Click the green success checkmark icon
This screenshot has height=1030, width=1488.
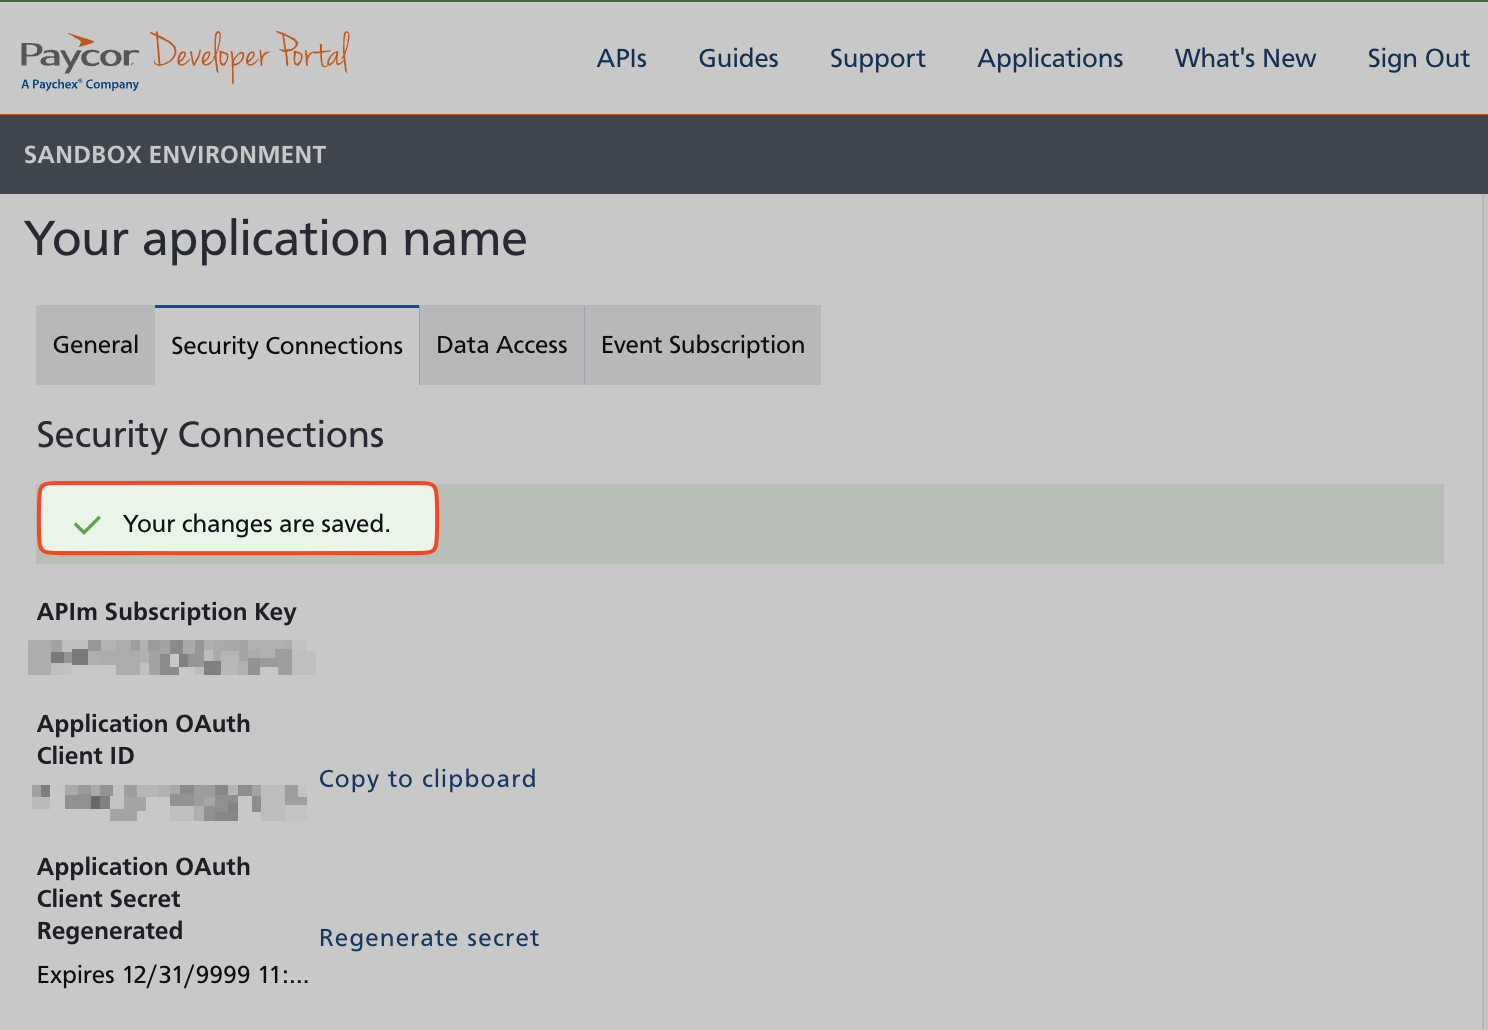point(87,525)
